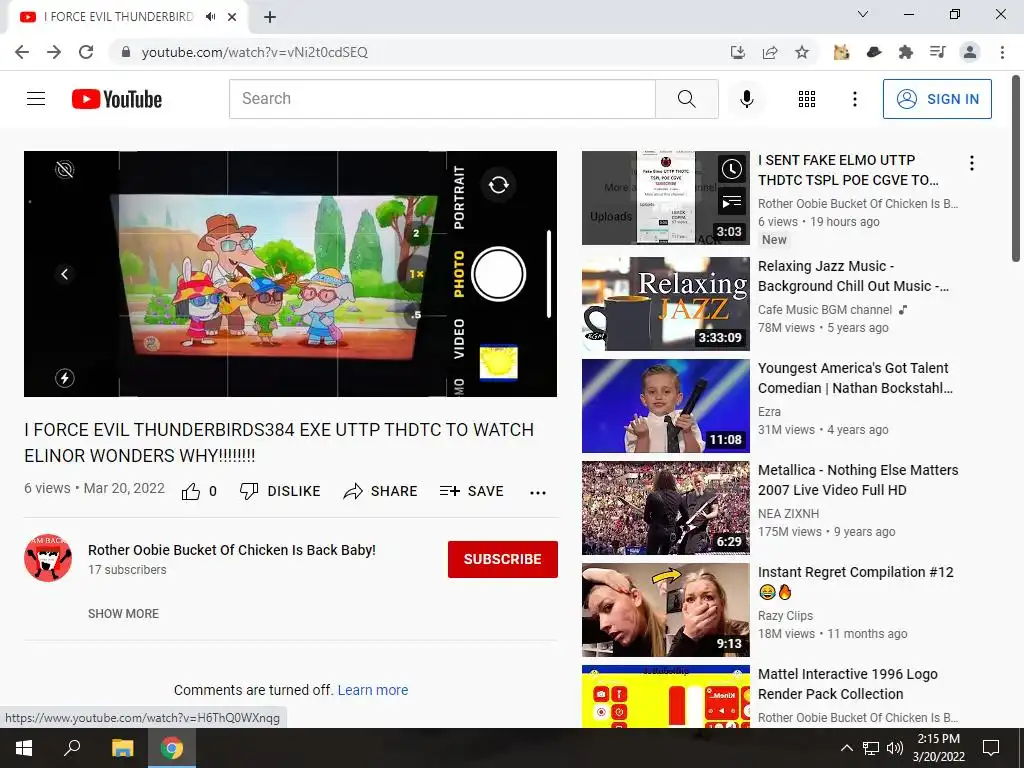Go forward in Chrome browser
Viewport: 1024px width, 768px height.
[x=54, y=52]
